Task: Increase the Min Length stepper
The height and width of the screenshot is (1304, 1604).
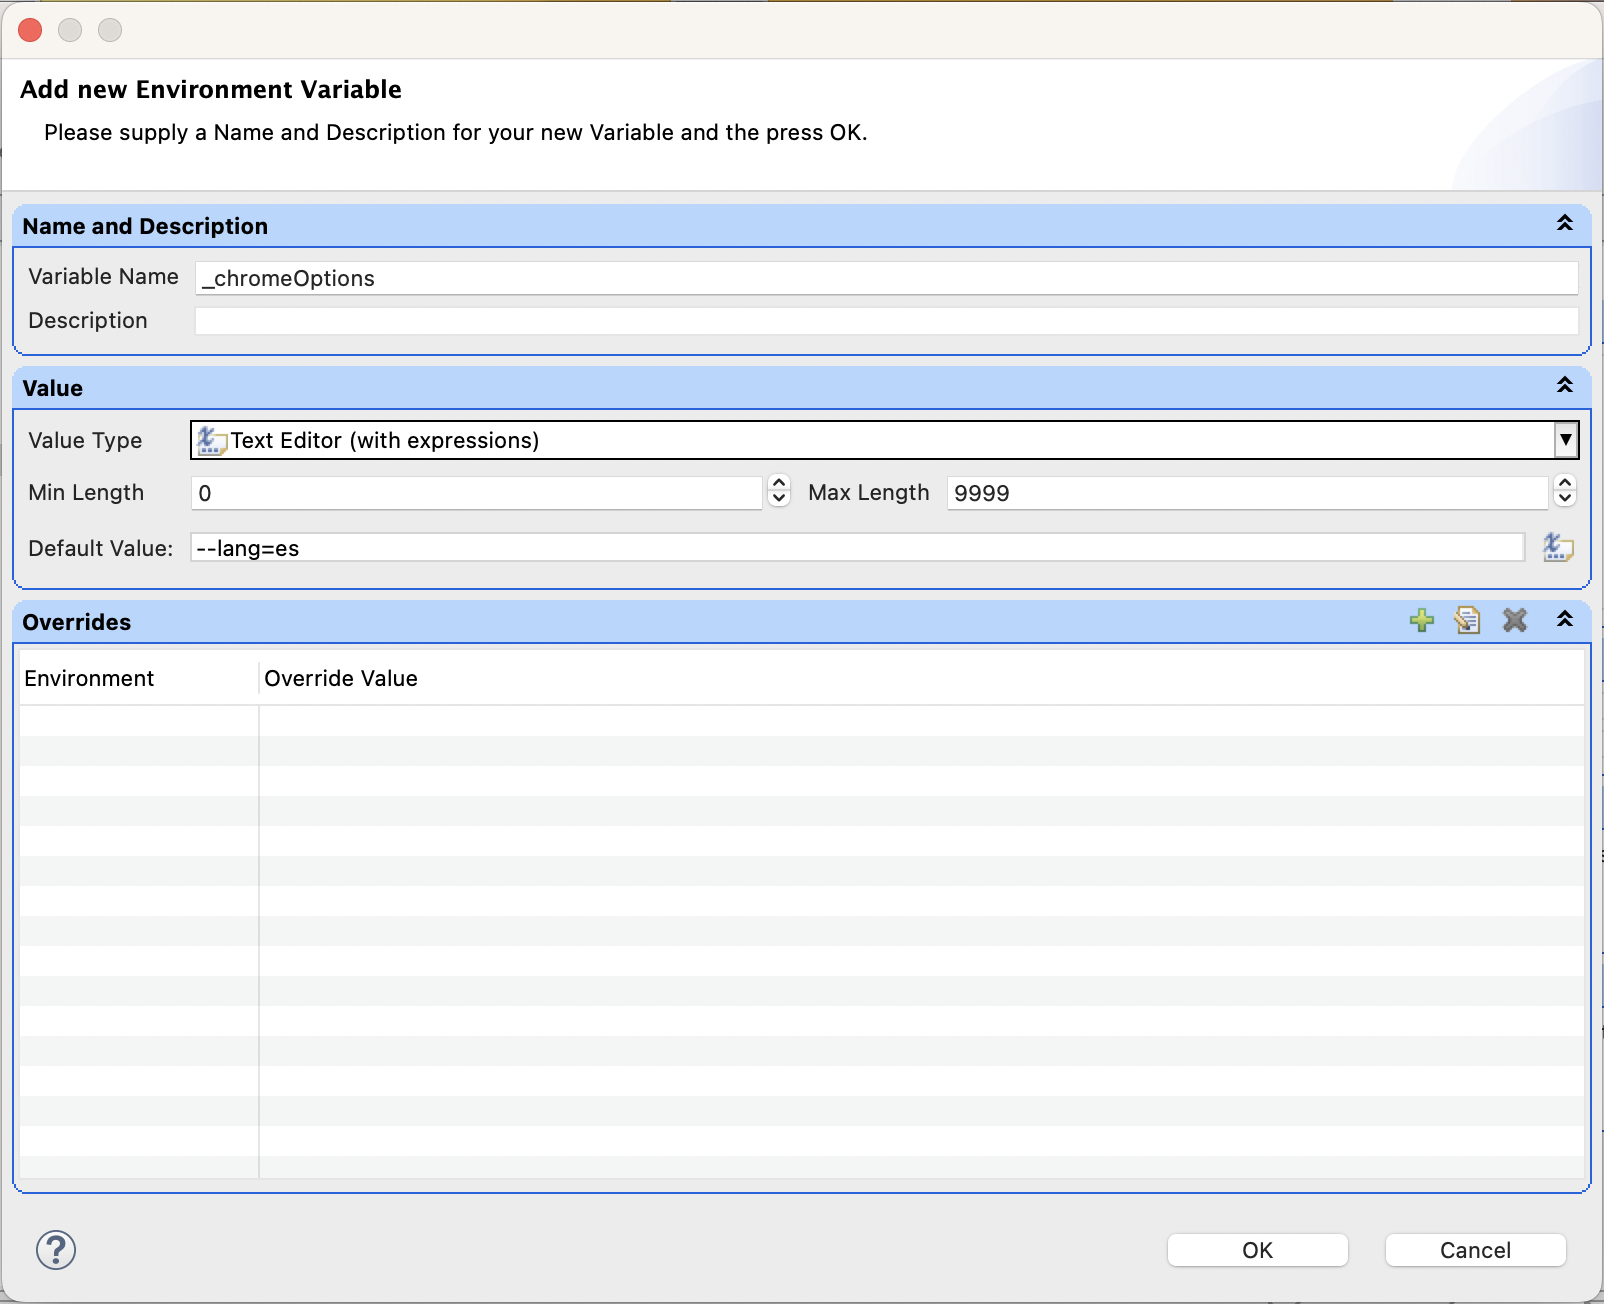Action: tap(779, 483)
